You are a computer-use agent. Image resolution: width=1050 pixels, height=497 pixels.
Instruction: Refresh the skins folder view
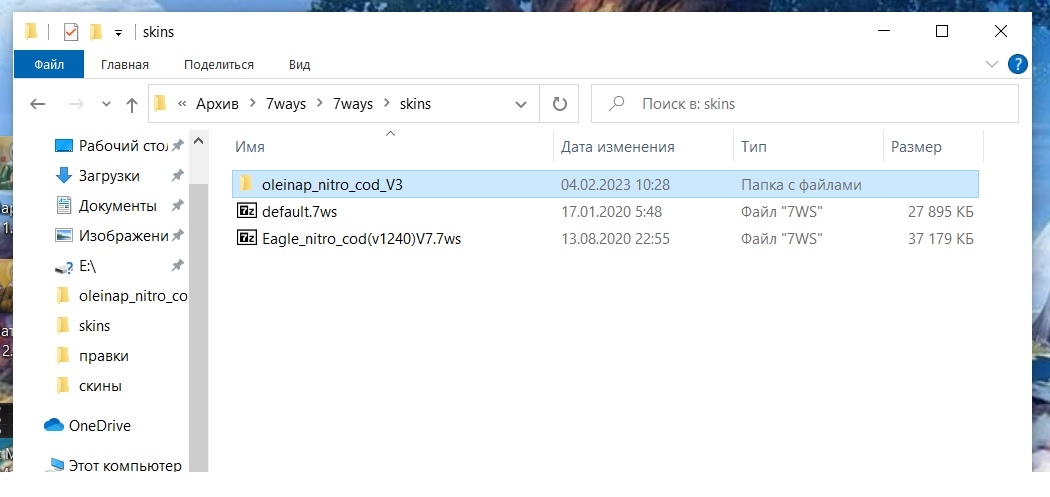tap(560, 104)
